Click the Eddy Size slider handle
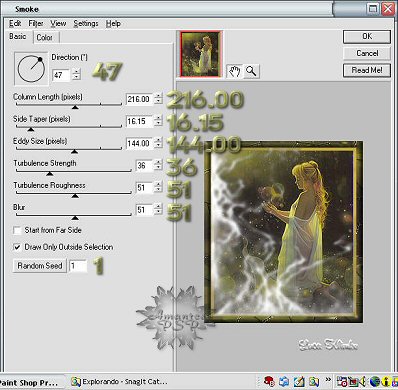Image resolution: width=398 pixels, height=390 pixels. (74, 151)
